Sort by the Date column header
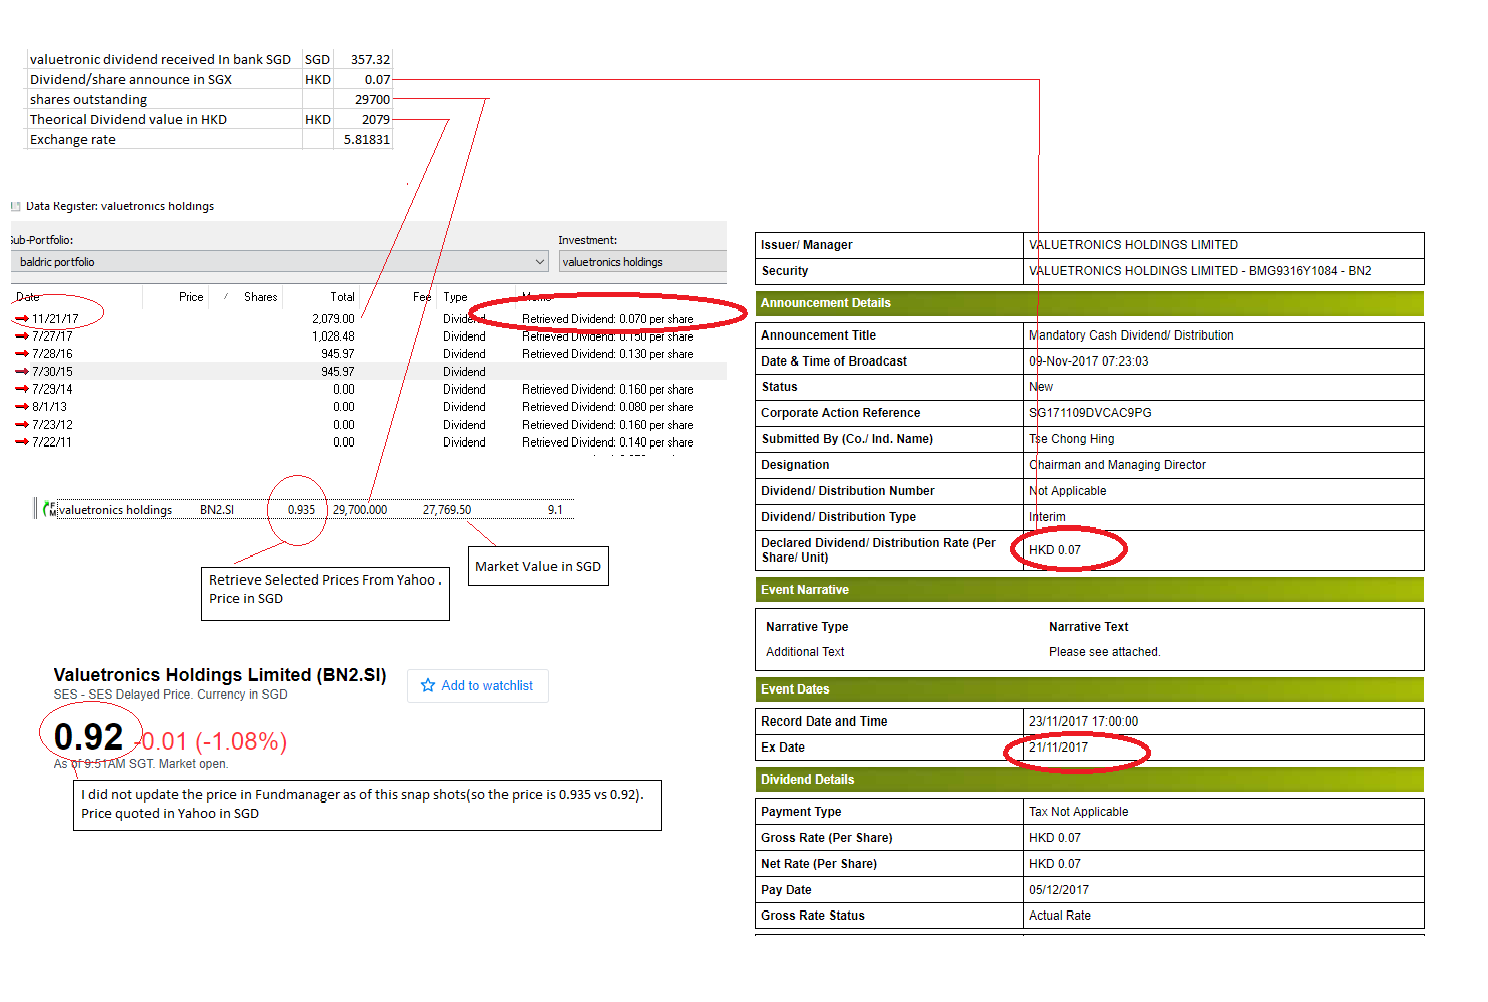The height and width of the screenshot is (1002, 1488). click(x=28, y=297)
